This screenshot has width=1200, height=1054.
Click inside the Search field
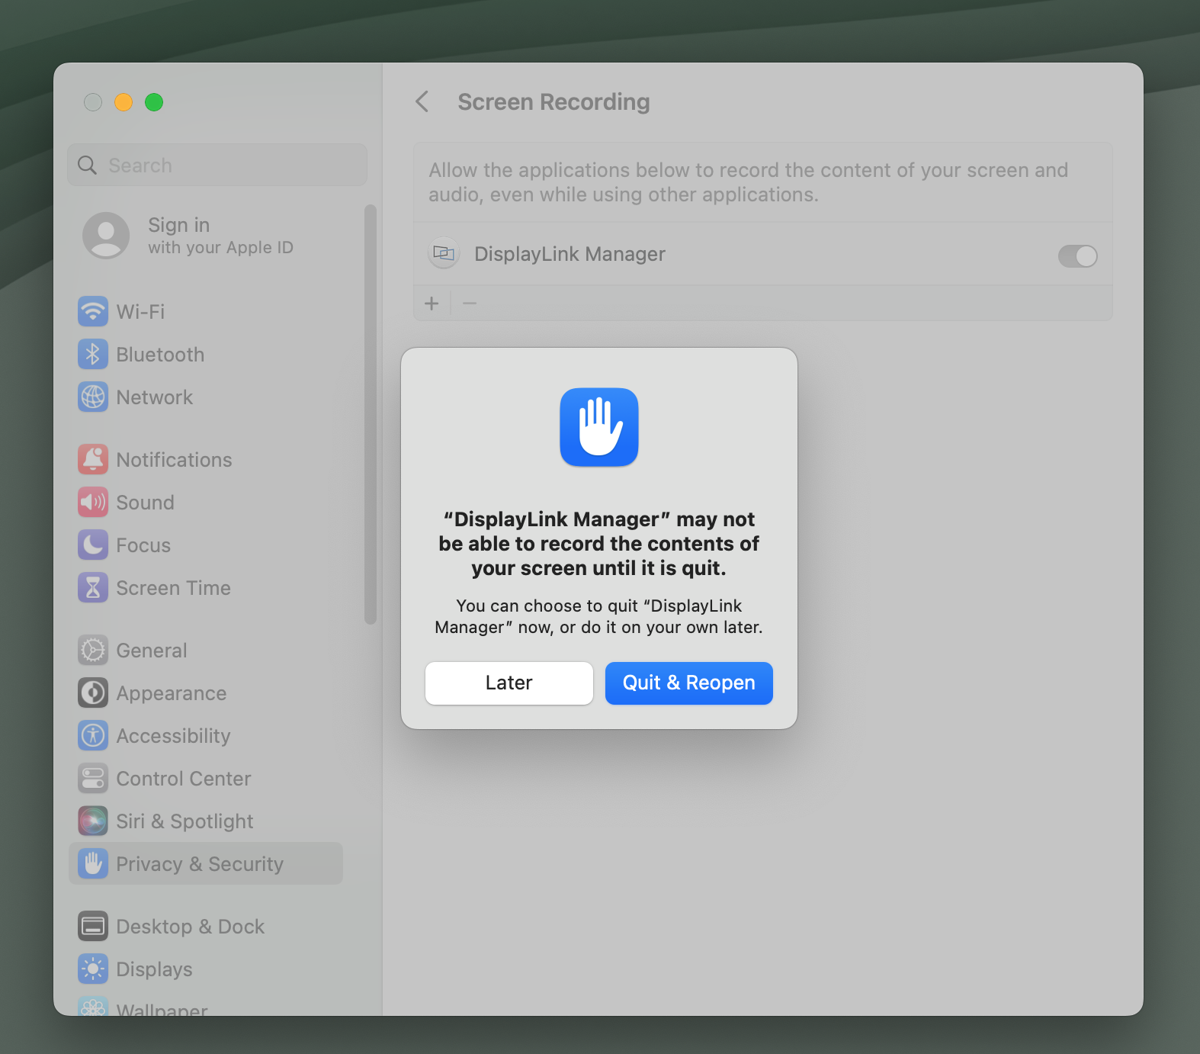216,165
